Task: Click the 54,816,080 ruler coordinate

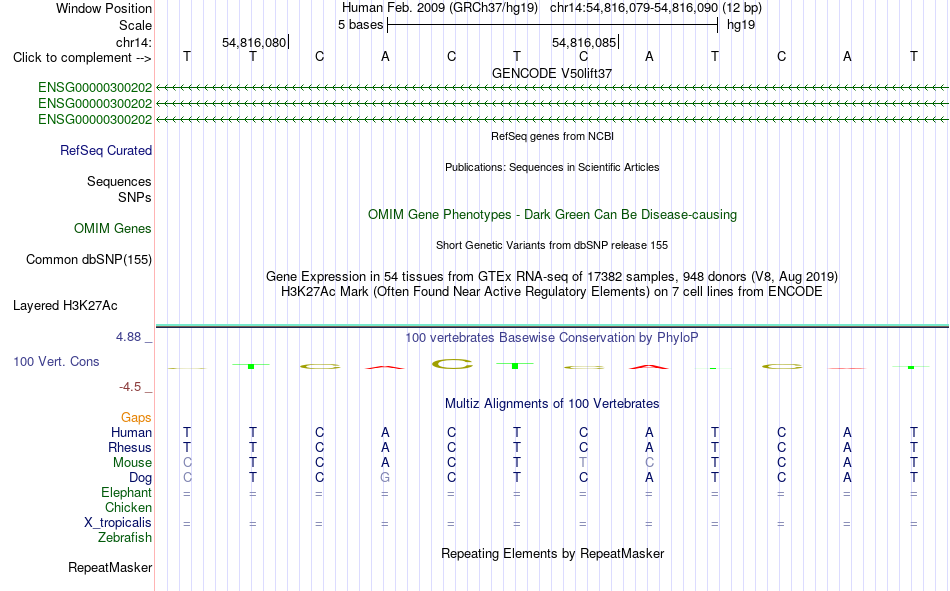Action: (x=254, y=42)
